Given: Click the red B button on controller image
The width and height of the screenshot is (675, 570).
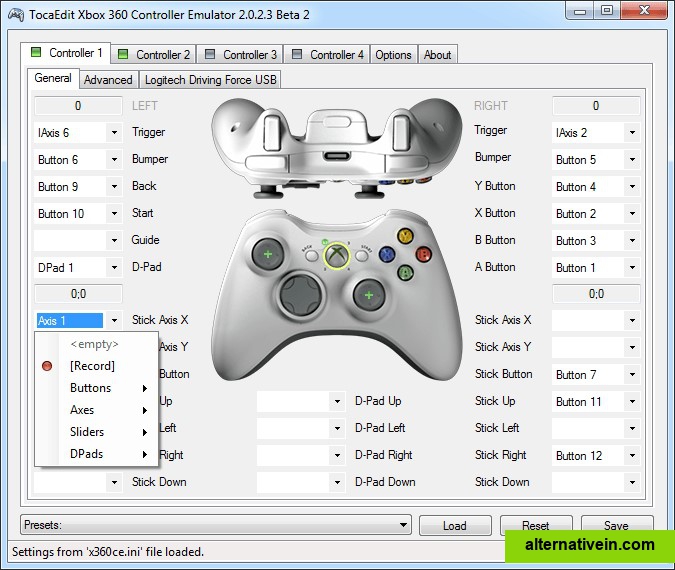Looking at the screenshot, I should point(424,254).
